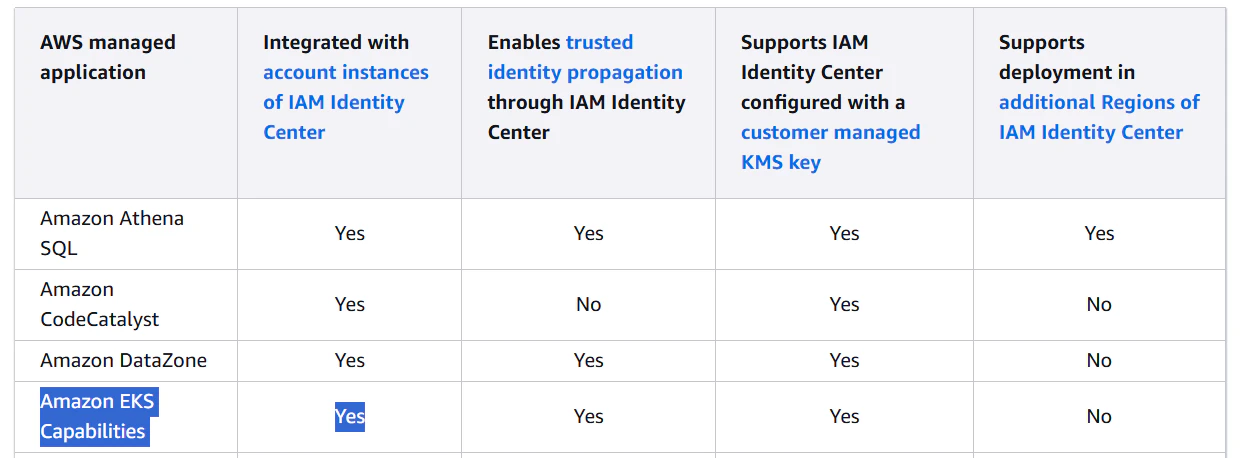Click DataZone's No under additional Regions column
Screen dimensions: 1250x458
click(1099, 360)
